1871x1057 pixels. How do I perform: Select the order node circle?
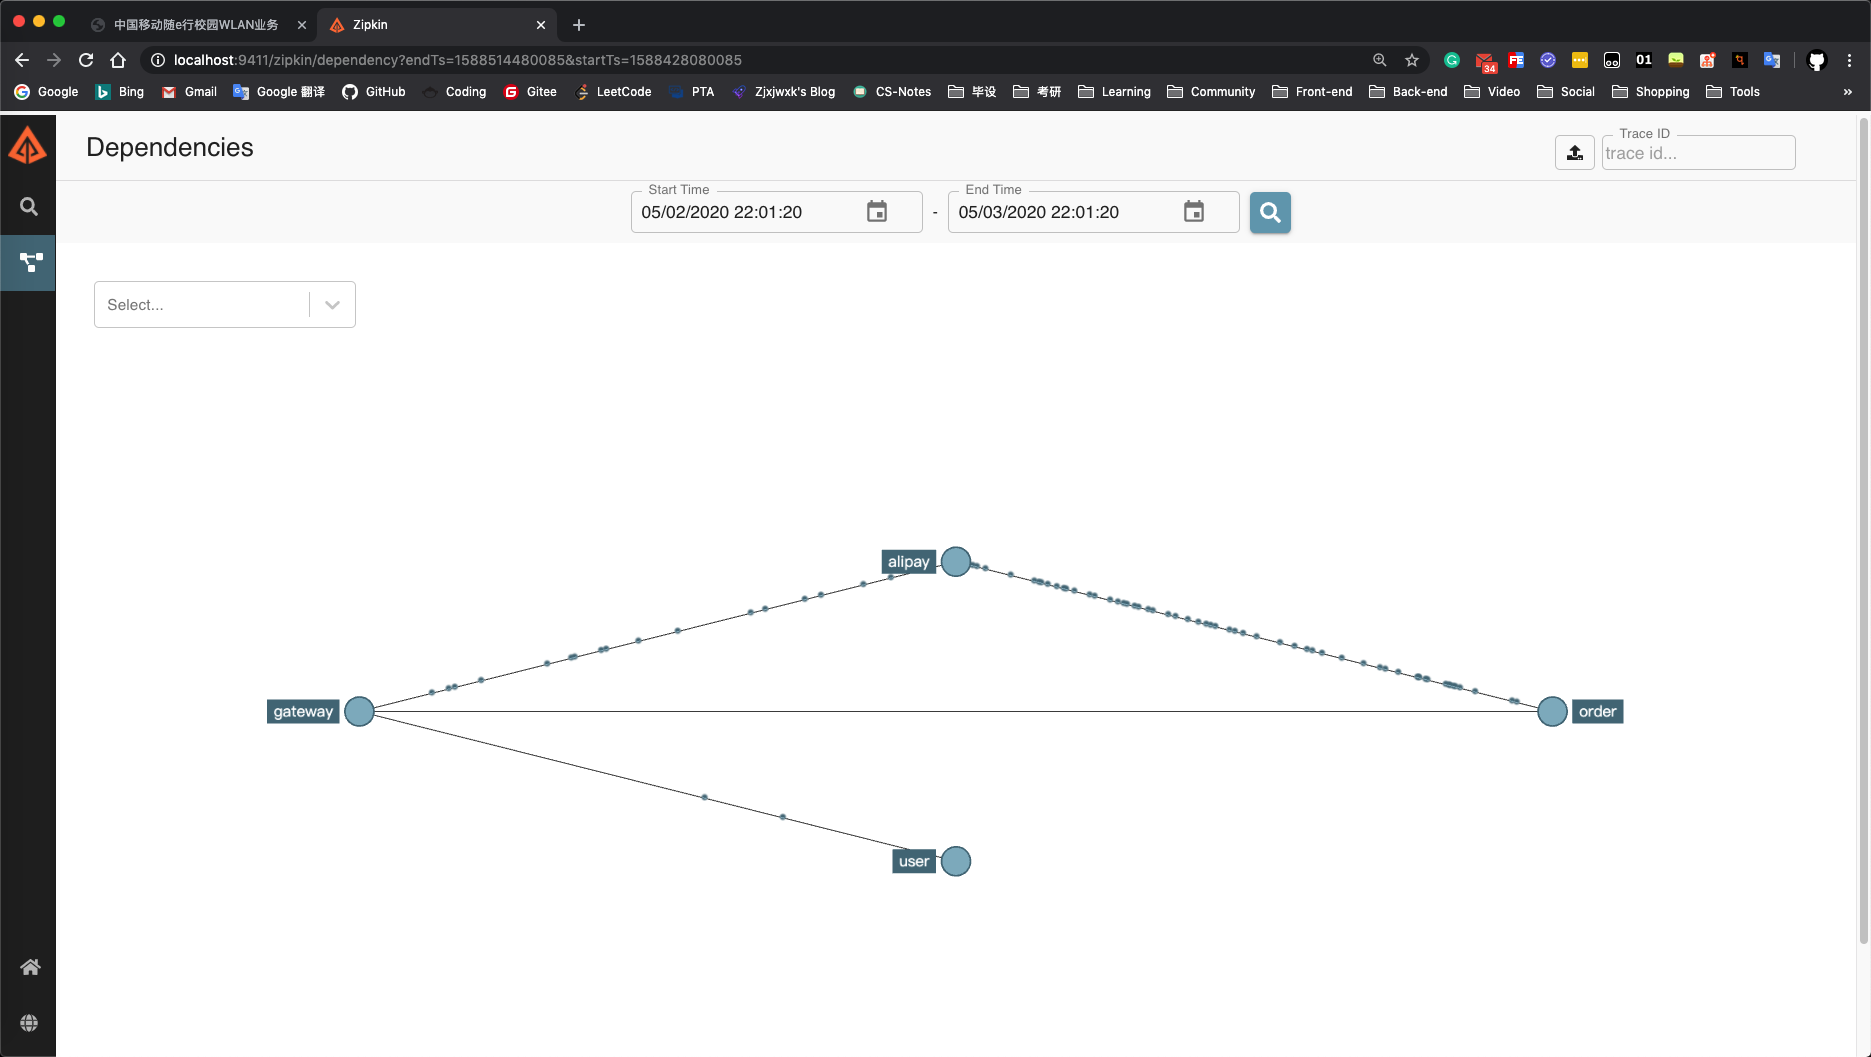coord(1552,712)
